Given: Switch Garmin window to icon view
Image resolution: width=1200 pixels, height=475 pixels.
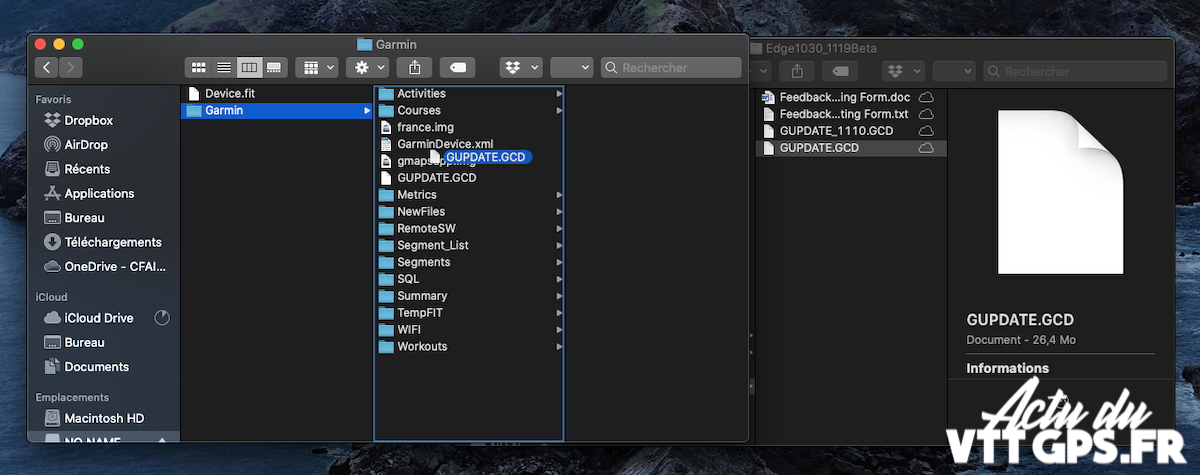Looking at the screenshot, I should [198, 68].
